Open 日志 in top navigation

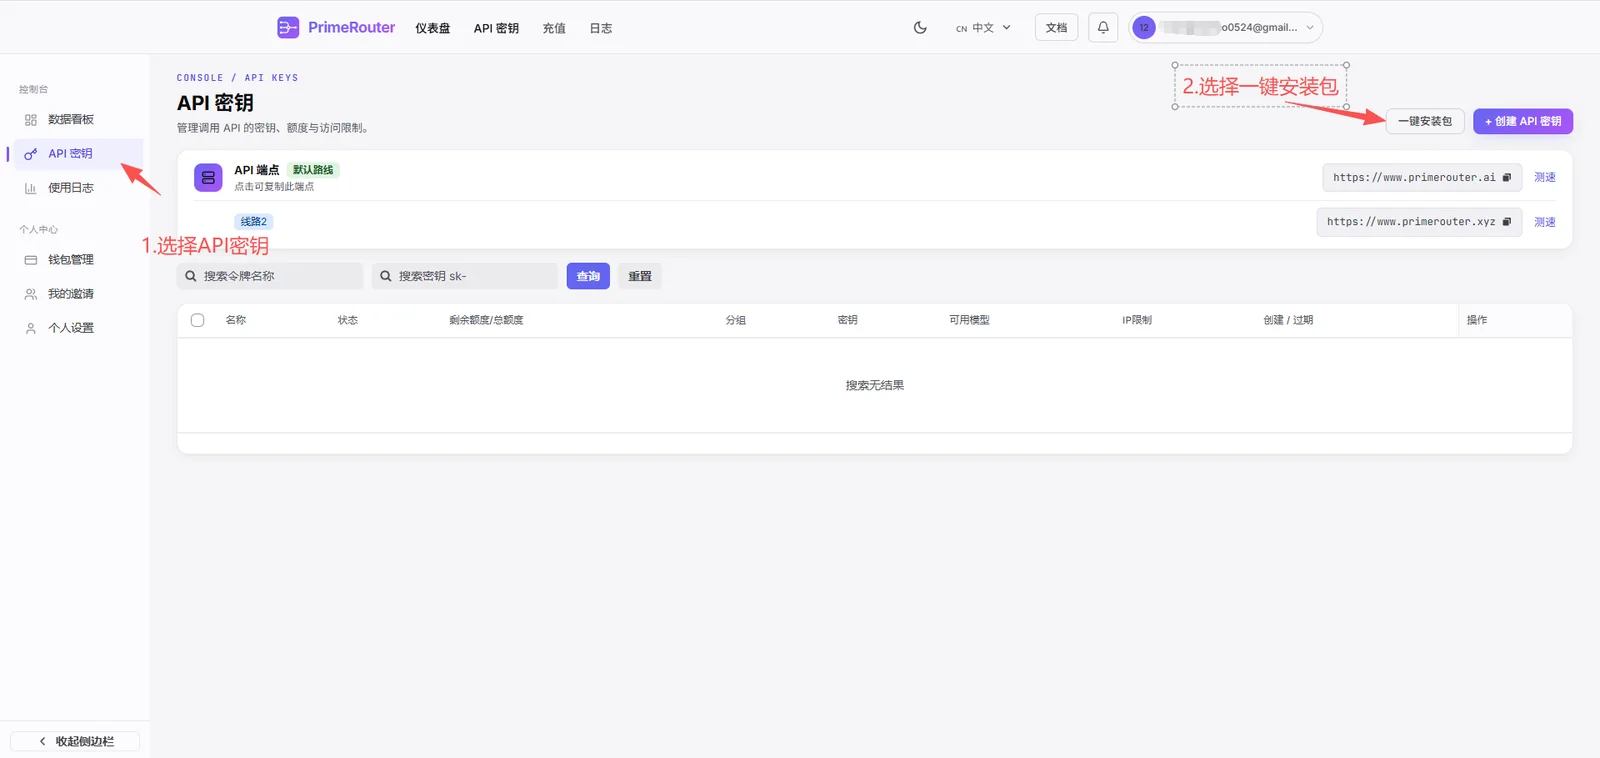click(601, 28)
